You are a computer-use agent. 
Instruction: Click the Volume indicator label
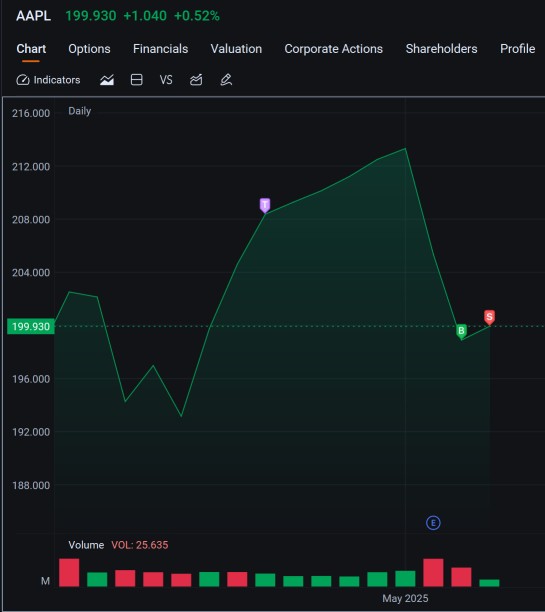86,545
